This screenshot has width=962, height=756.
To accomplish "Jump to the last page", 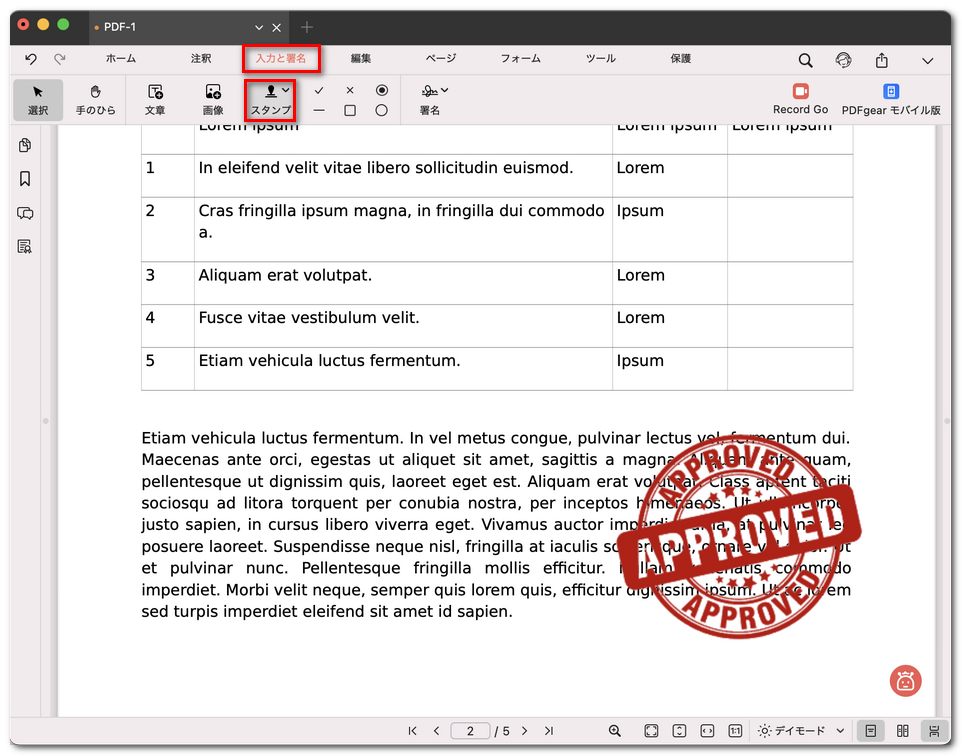I will point(548,731).
